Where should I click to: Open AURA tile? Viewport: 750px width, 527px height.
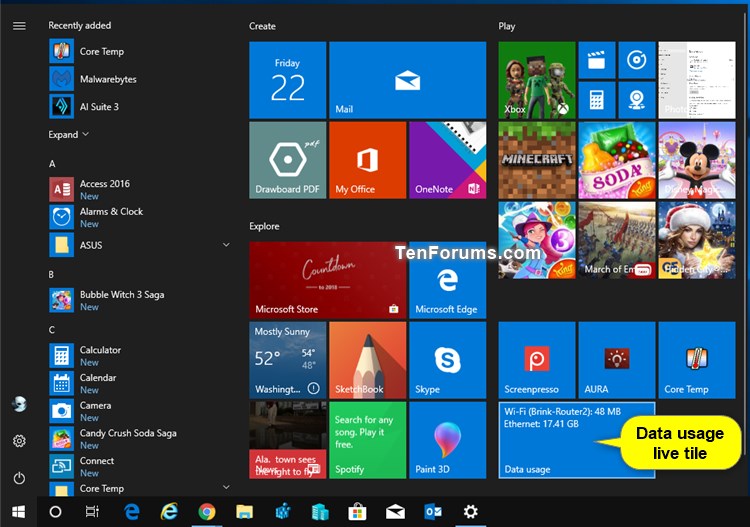(617, 360)
